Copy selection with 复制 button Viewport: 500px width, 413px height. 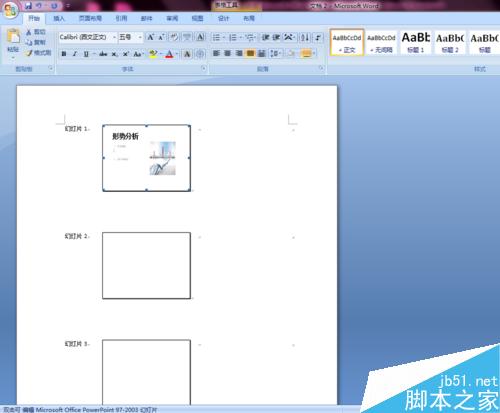36,42
